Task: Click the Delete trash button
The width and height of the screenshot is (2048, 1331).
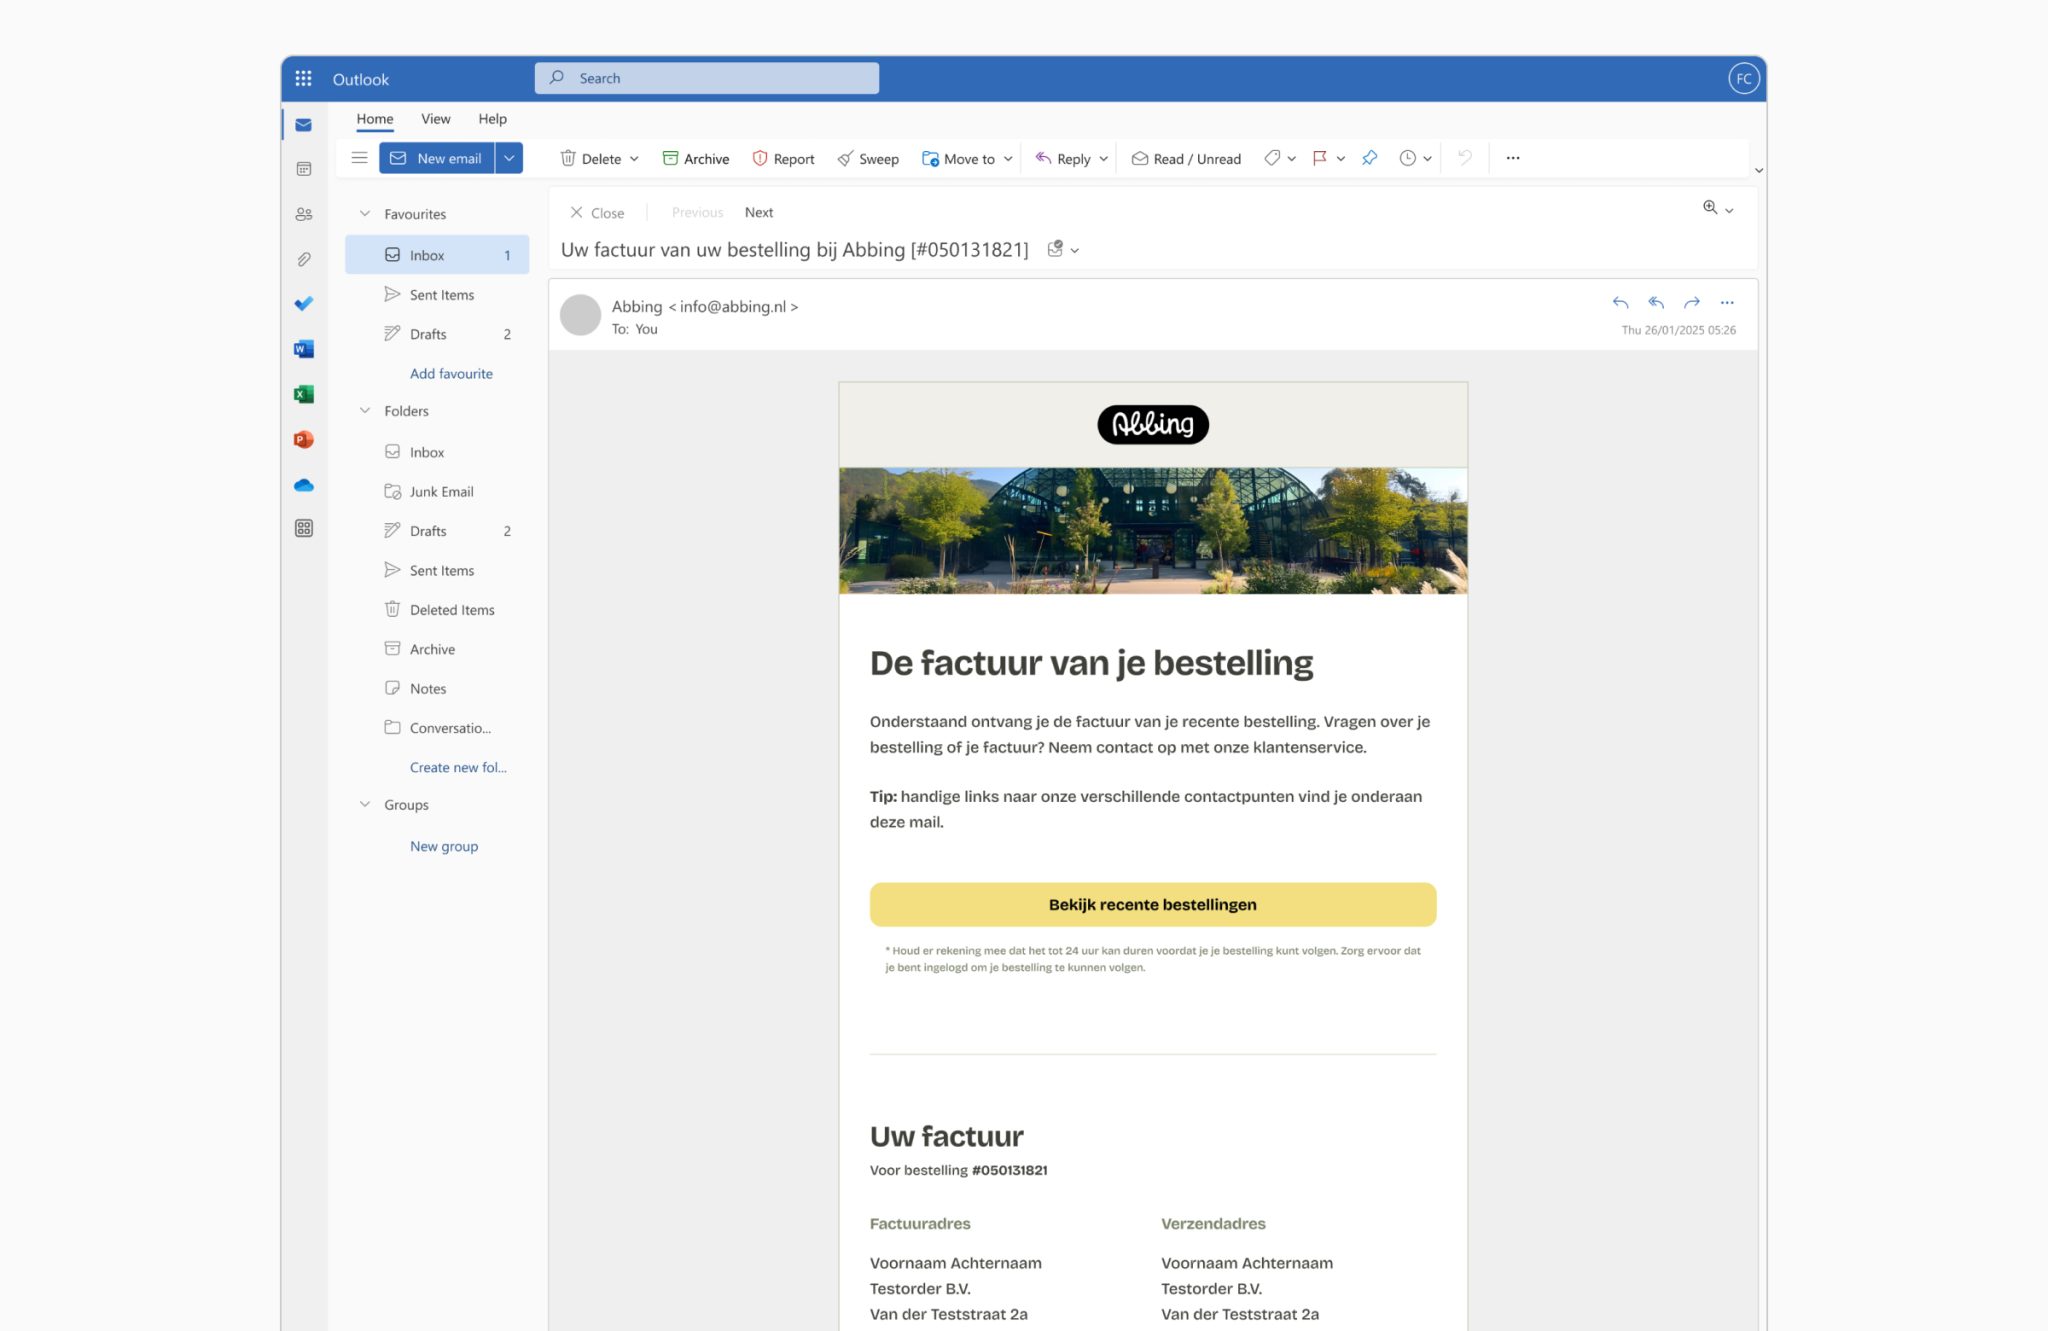Action: tap(590, 158)
